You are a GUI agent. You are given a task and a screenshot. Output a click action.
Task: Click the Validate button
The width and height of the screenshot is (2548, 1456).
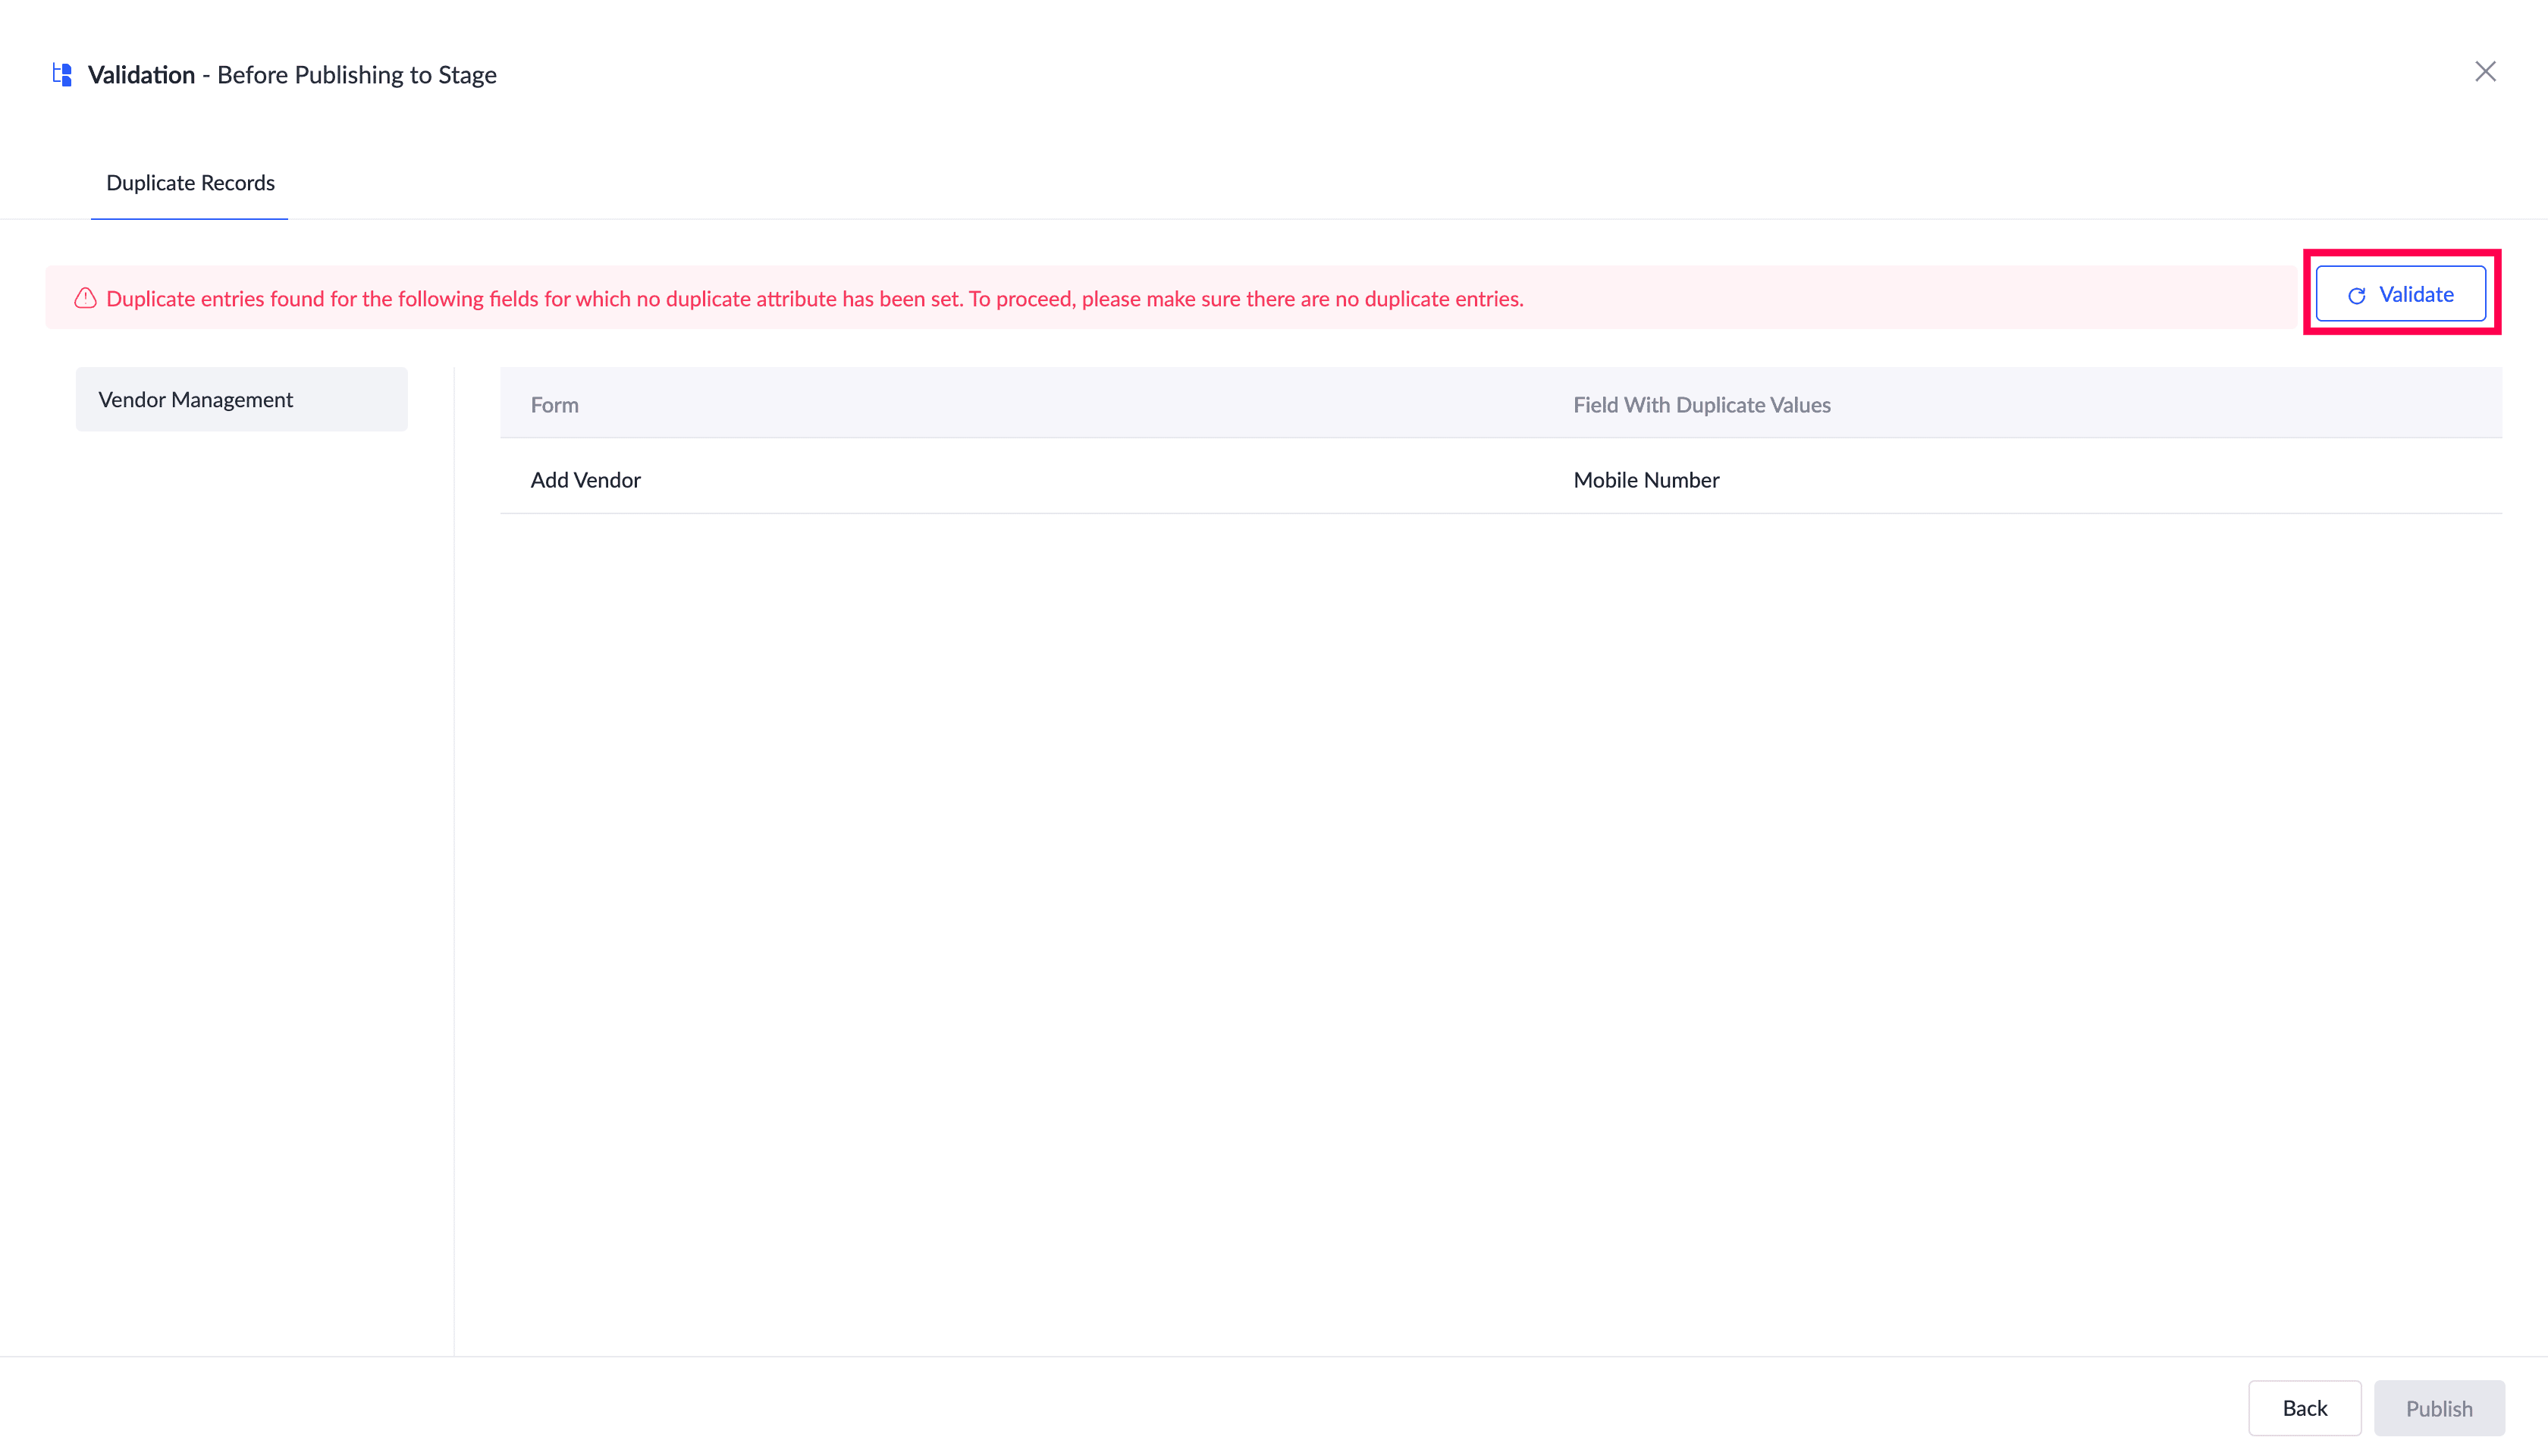point(2400,294)
